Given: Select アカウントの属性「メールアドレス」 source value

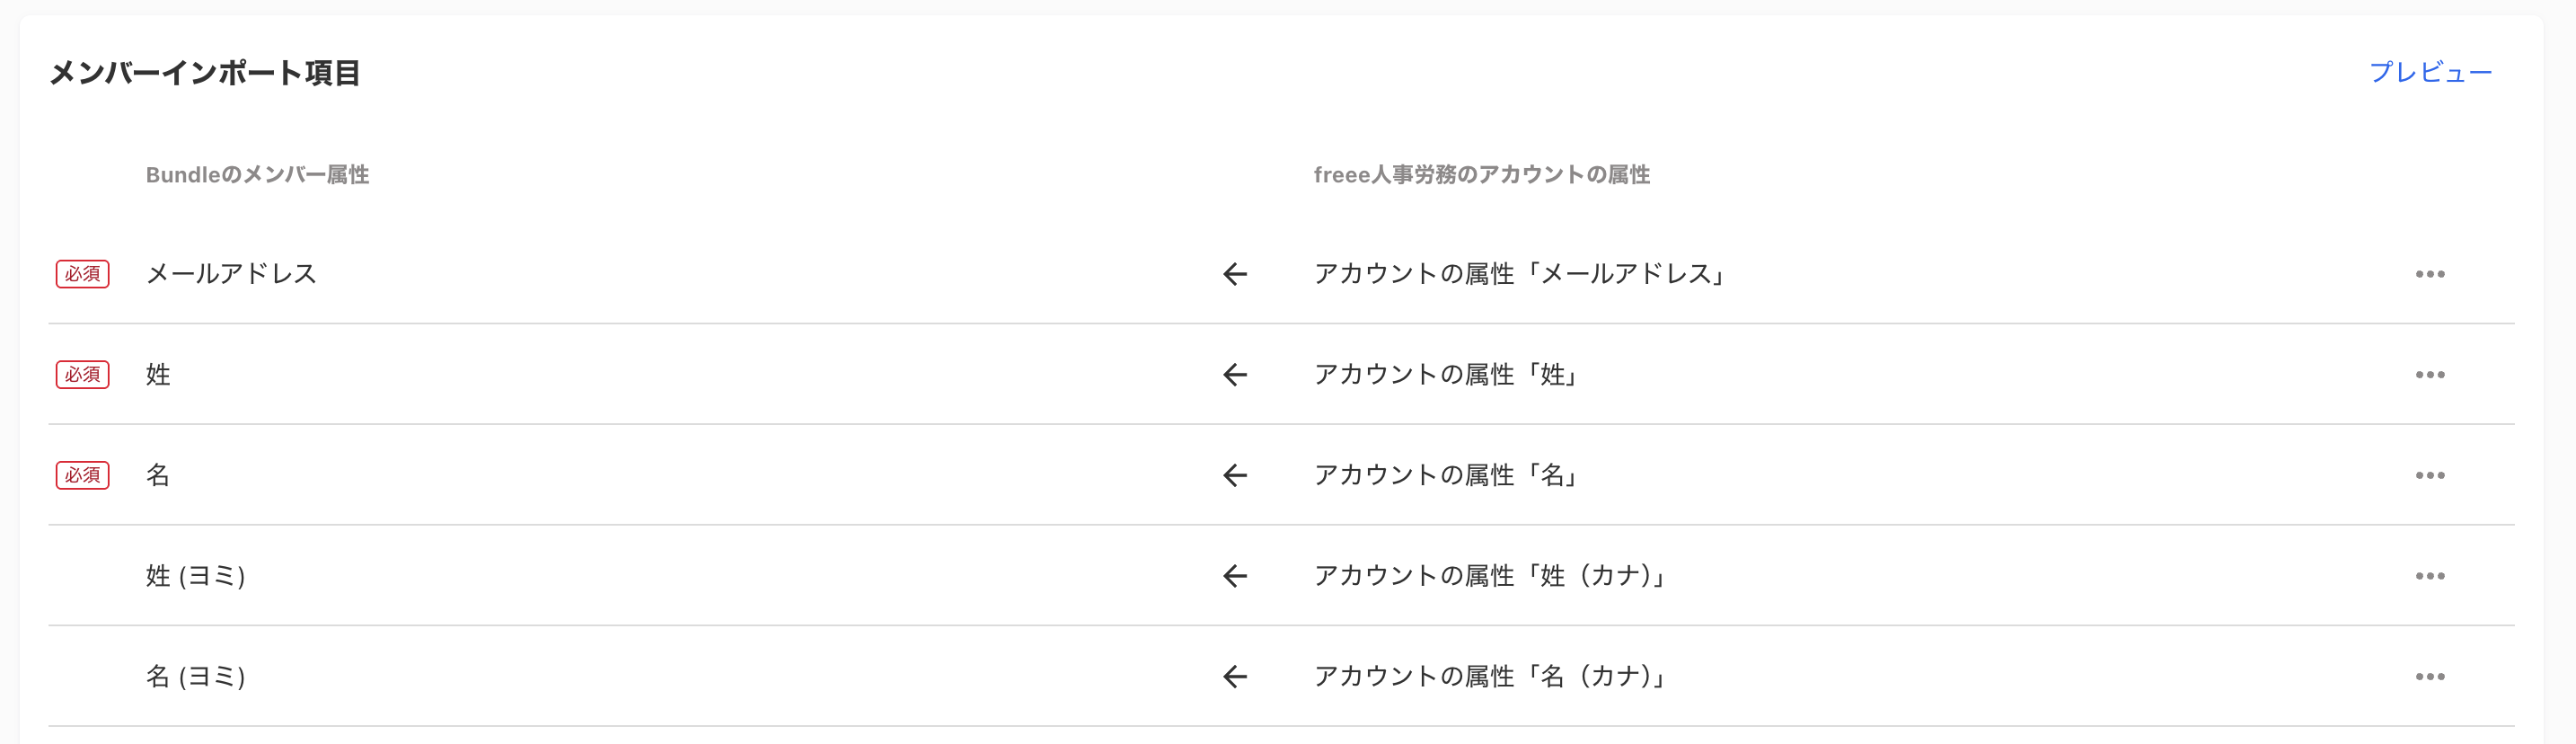Looking at the screenshot, I should pyautogui.click(x=1518, y=274).
